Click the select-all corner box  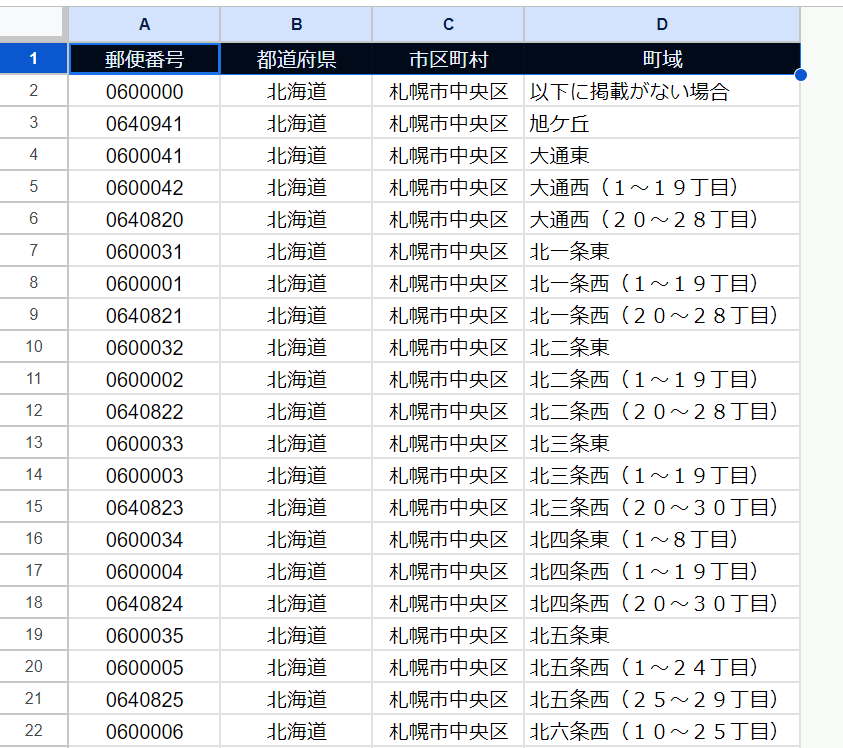[34, 24]
